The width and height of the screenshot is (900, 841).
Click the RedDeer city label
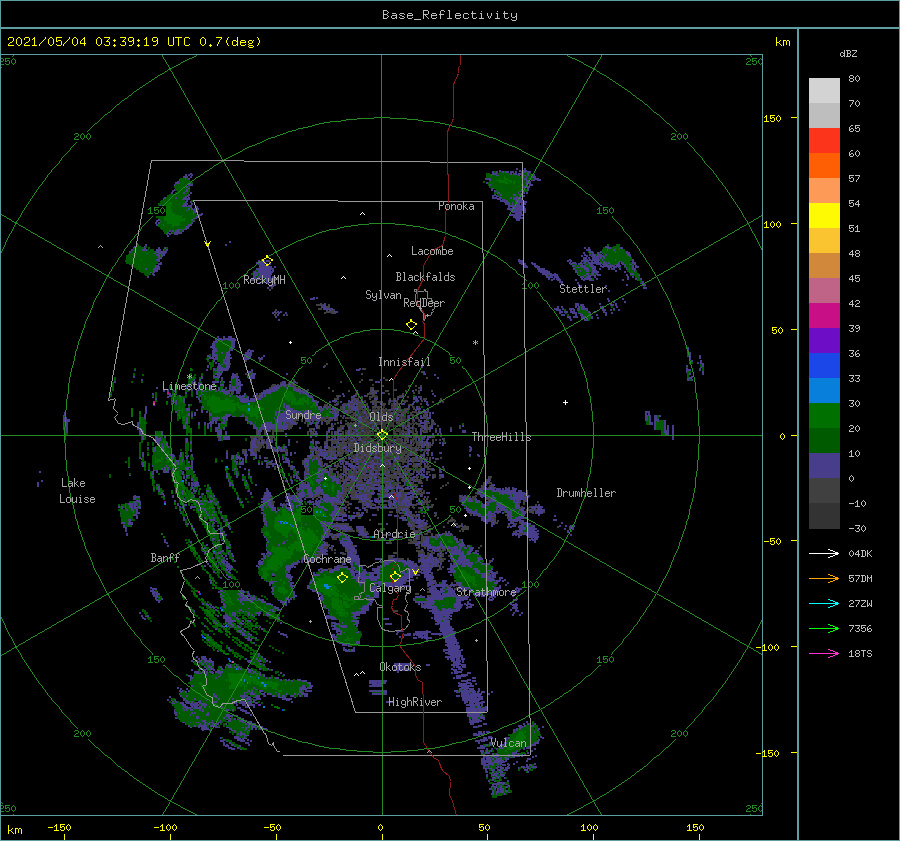(x=424, y=303)
